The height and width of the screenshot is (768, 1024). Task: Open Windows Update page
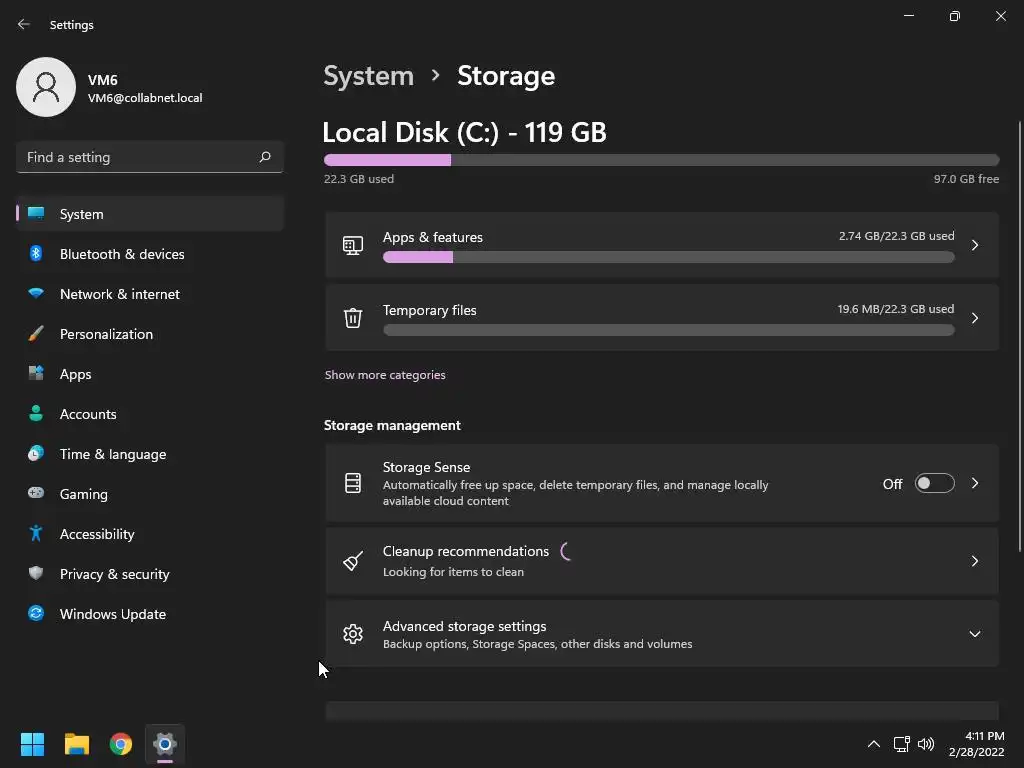[112, 614]
